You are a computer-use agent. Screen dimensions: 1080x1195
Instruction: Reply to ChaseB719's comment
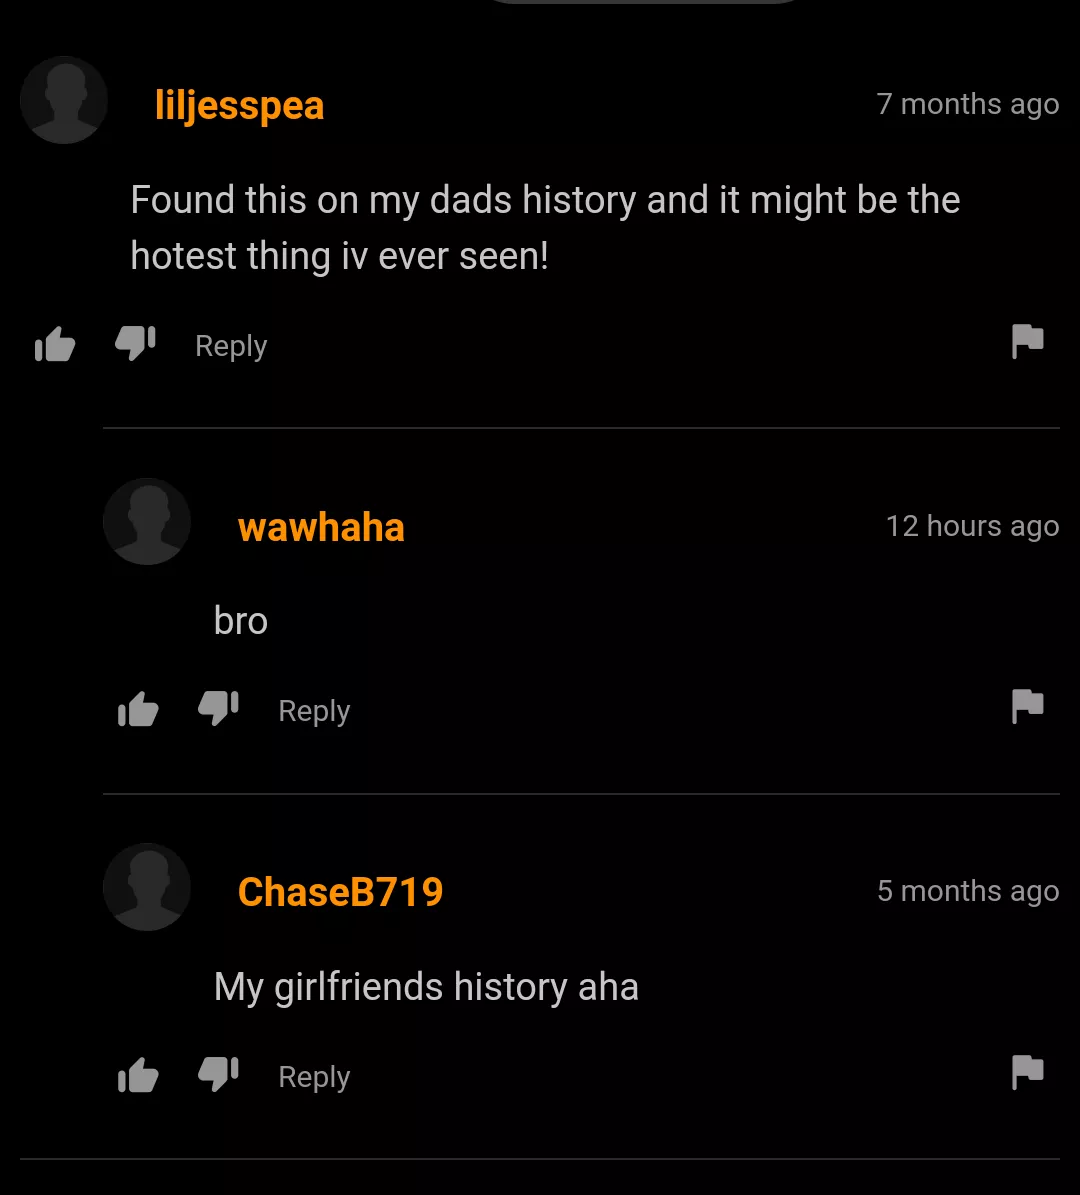(x=314, y=1077)
